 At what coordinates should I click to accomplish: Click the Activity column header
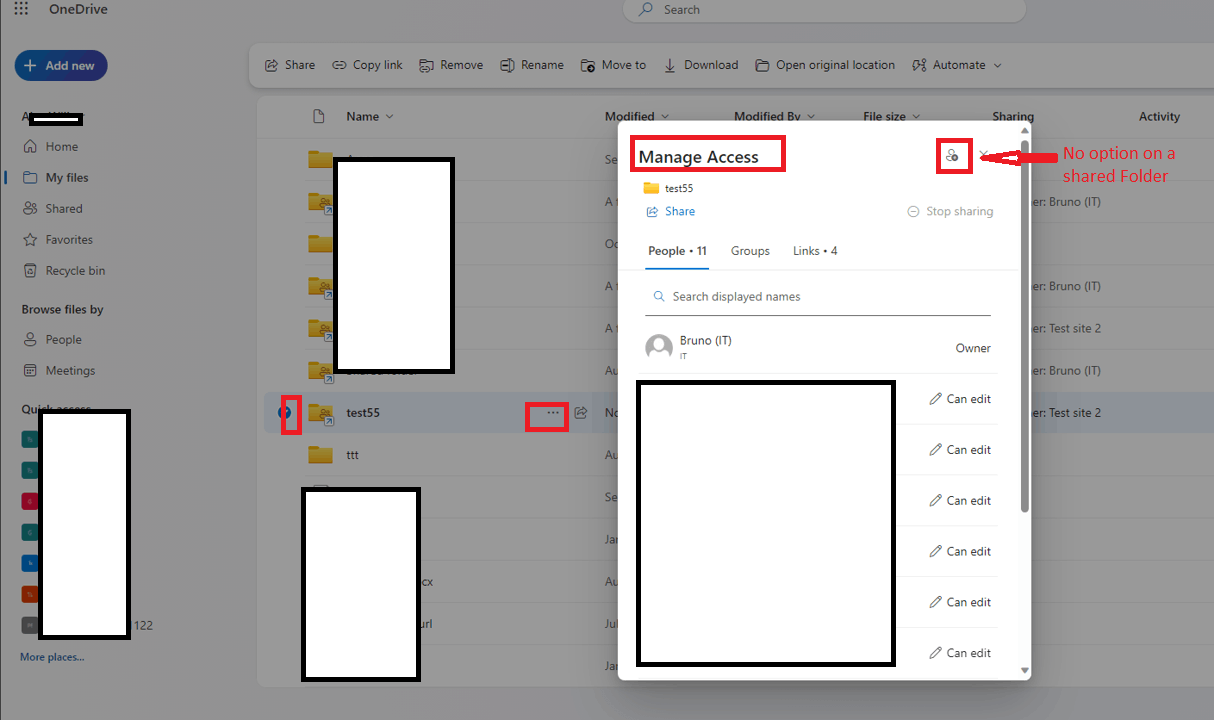[1160, 117]
